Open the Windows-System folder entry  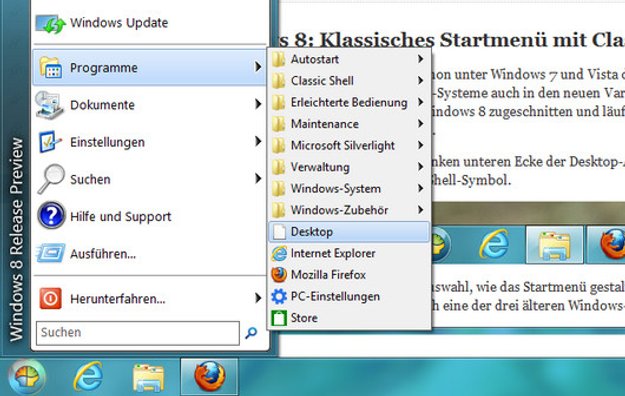(x=349, y=188)
